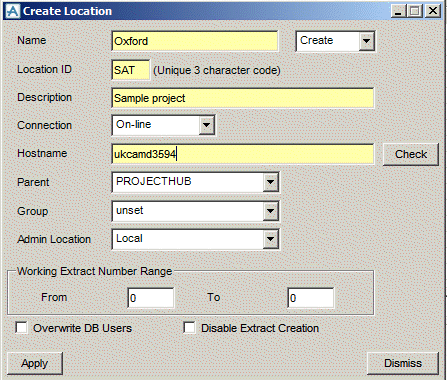Screen dimensions: 447x380
Task: Click the 'Unique 3 character code' hint text
Action: pos(217,70)
